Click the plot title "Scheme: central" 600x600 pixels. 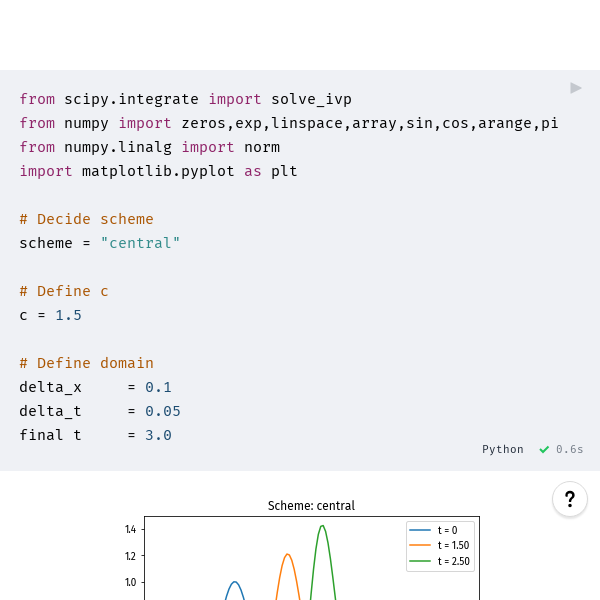pos(311,506)
